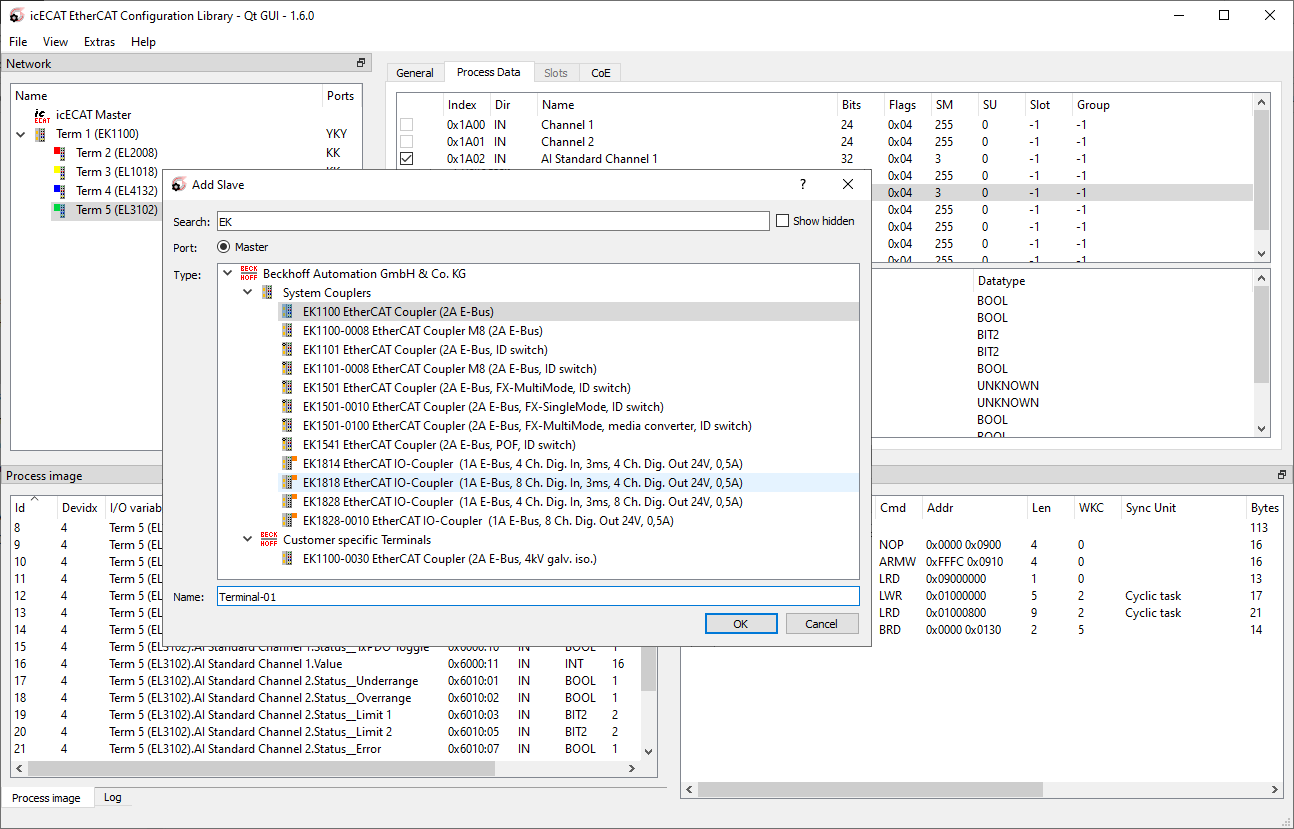Click the EK1501-0100 media converter icon

288,426
